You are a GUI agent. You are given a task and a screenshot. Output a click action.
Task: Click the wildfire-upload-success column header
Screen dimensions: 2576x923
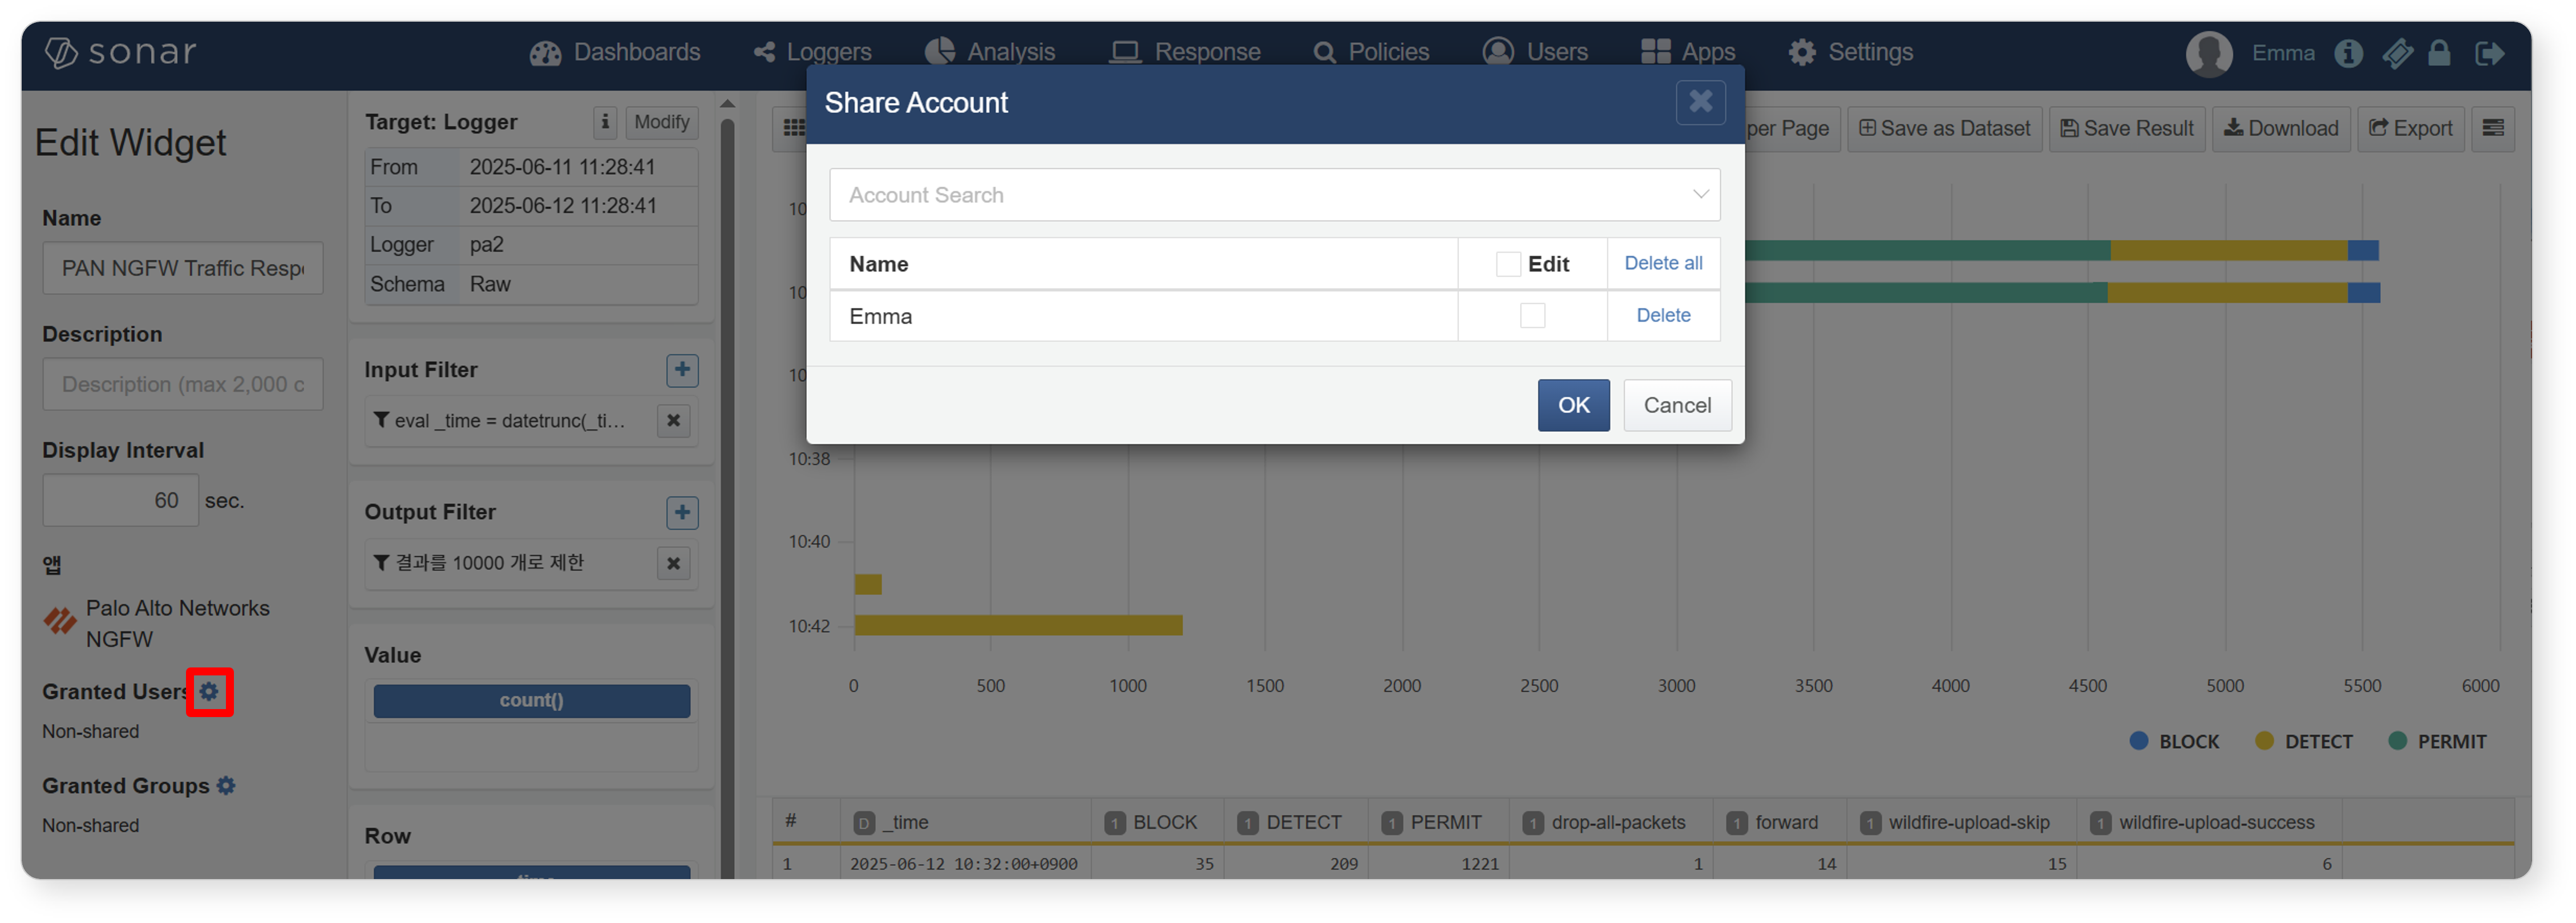(x=2208, y=822)
